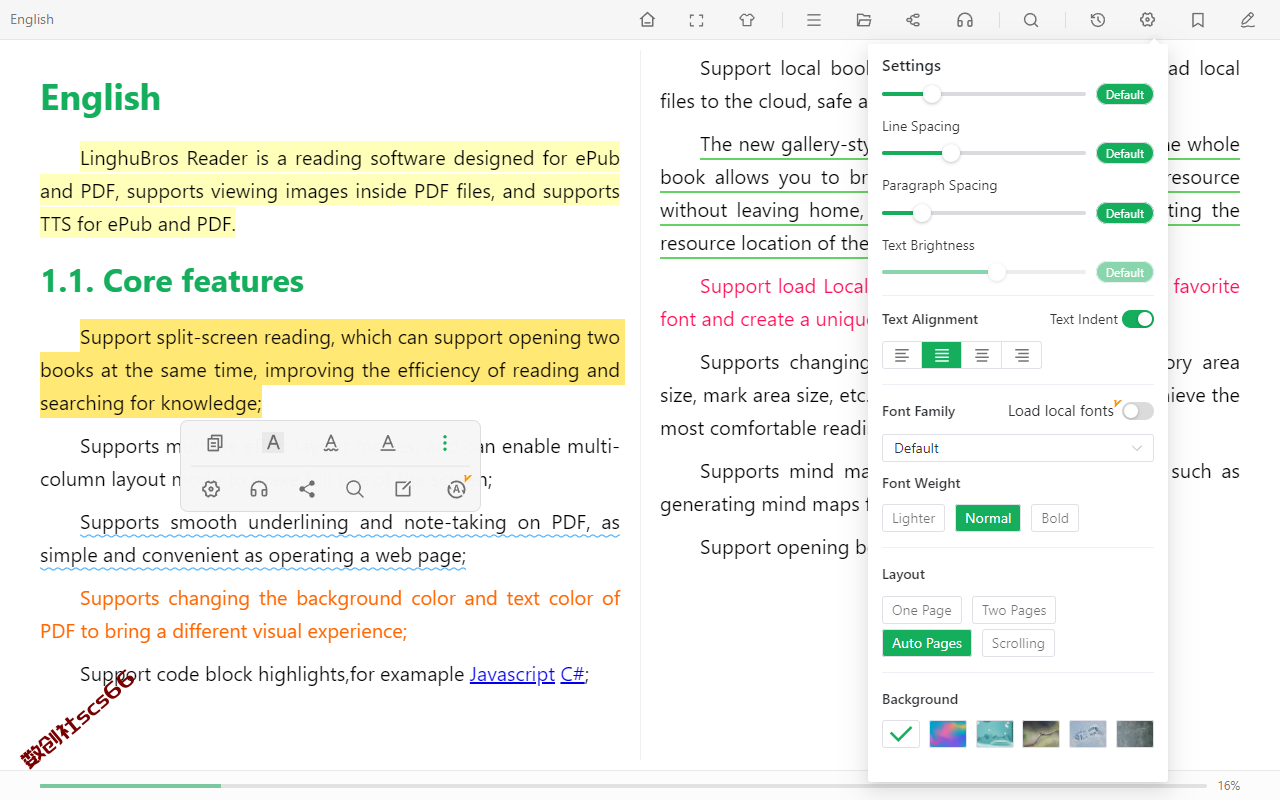Set font weight to Bold
The width and height of the screenshot is (1280, 800).
coord(1055,518)
